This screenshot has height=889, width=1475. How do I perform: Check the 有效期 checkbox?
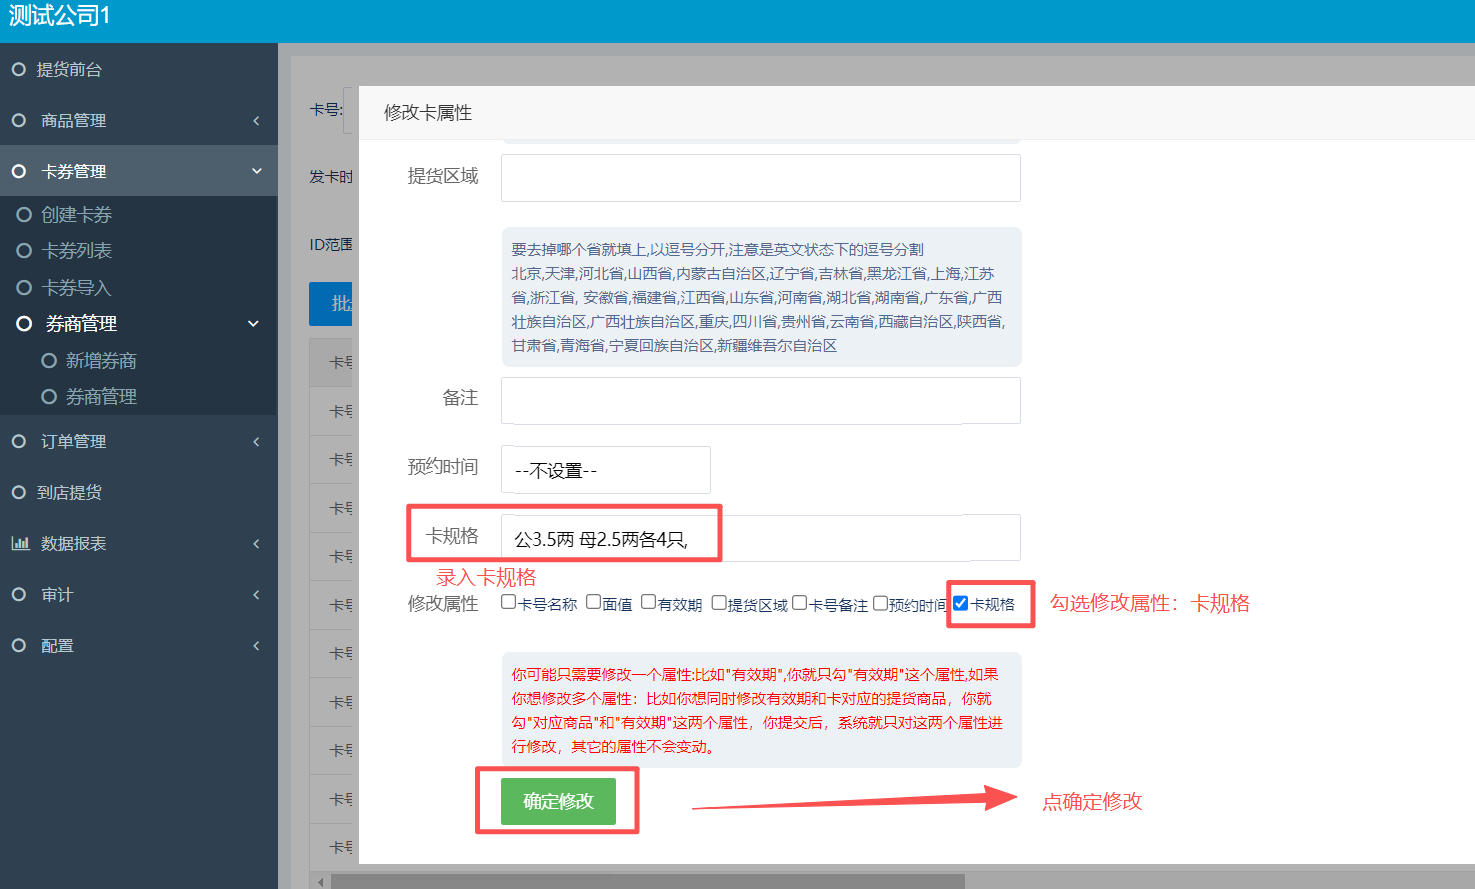pos(648,602)
